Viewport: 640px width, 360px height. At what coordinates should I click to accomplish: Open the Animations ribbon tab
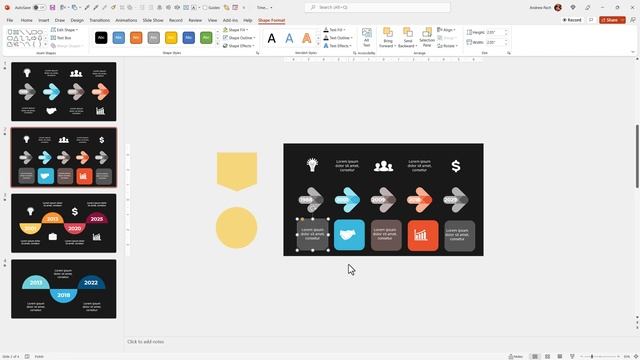(x=126, y=20)
